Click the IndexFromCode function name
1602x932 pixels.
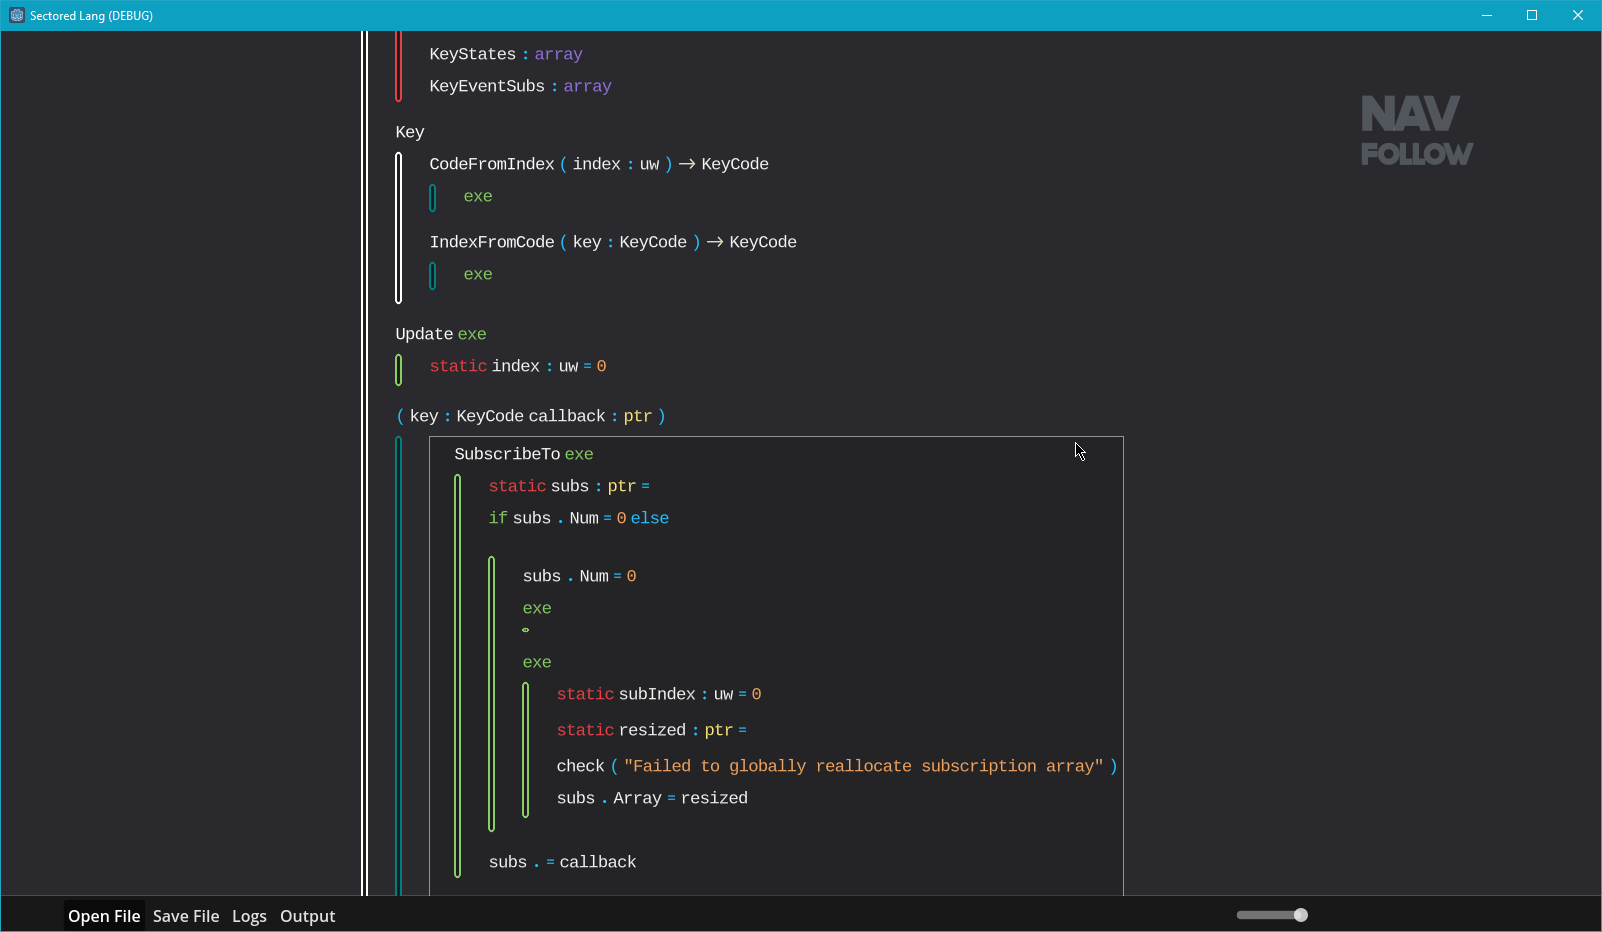click(492, 242)
